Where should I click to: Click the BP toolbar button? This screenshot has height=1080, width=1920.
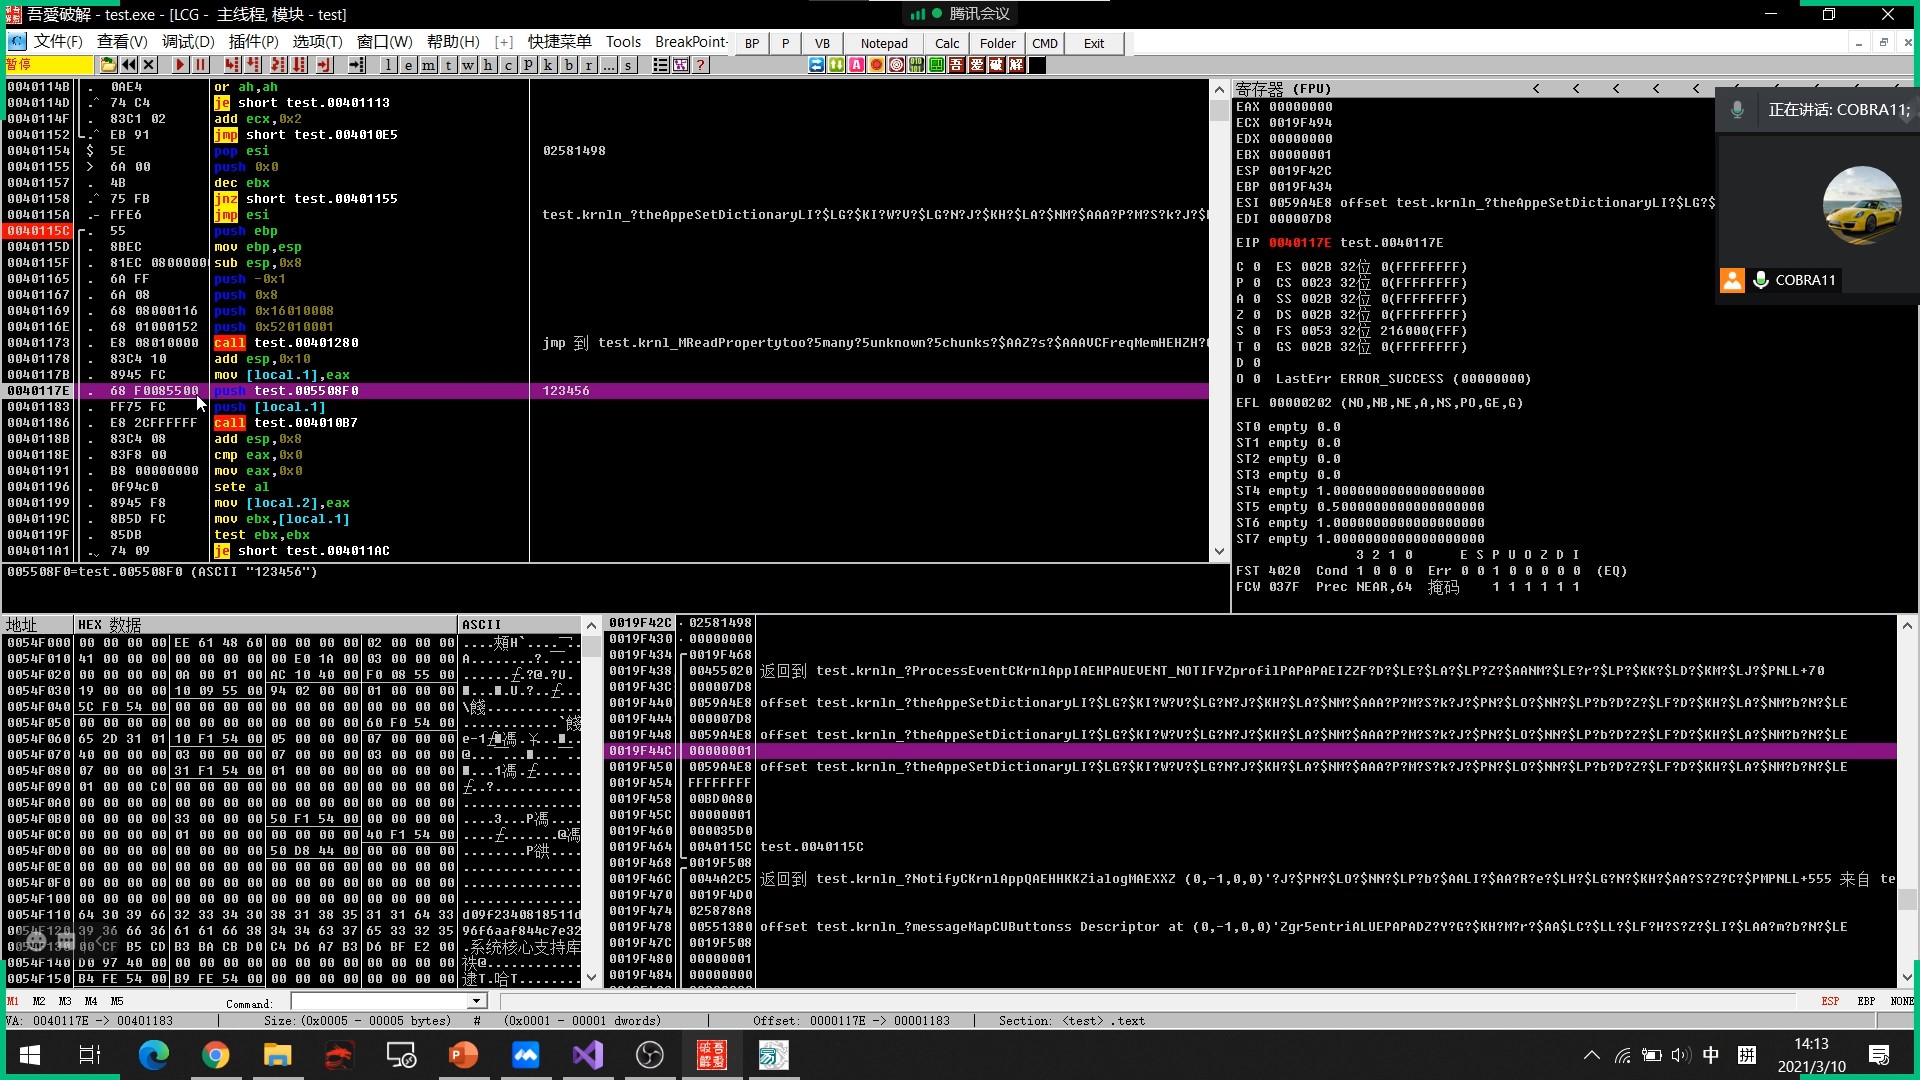pyautogui.click(x=752, y=43)
